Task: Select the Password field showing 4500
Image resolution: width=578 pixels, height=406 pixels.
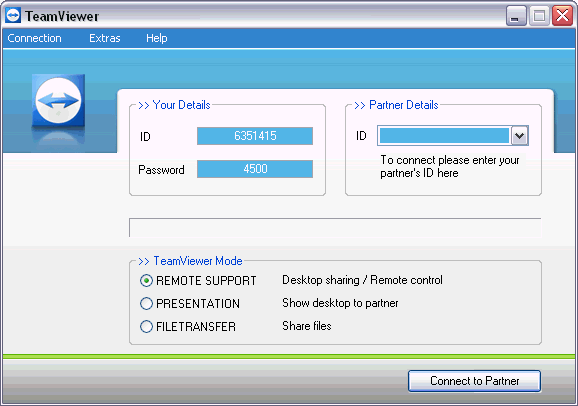Action: [255, 169]
